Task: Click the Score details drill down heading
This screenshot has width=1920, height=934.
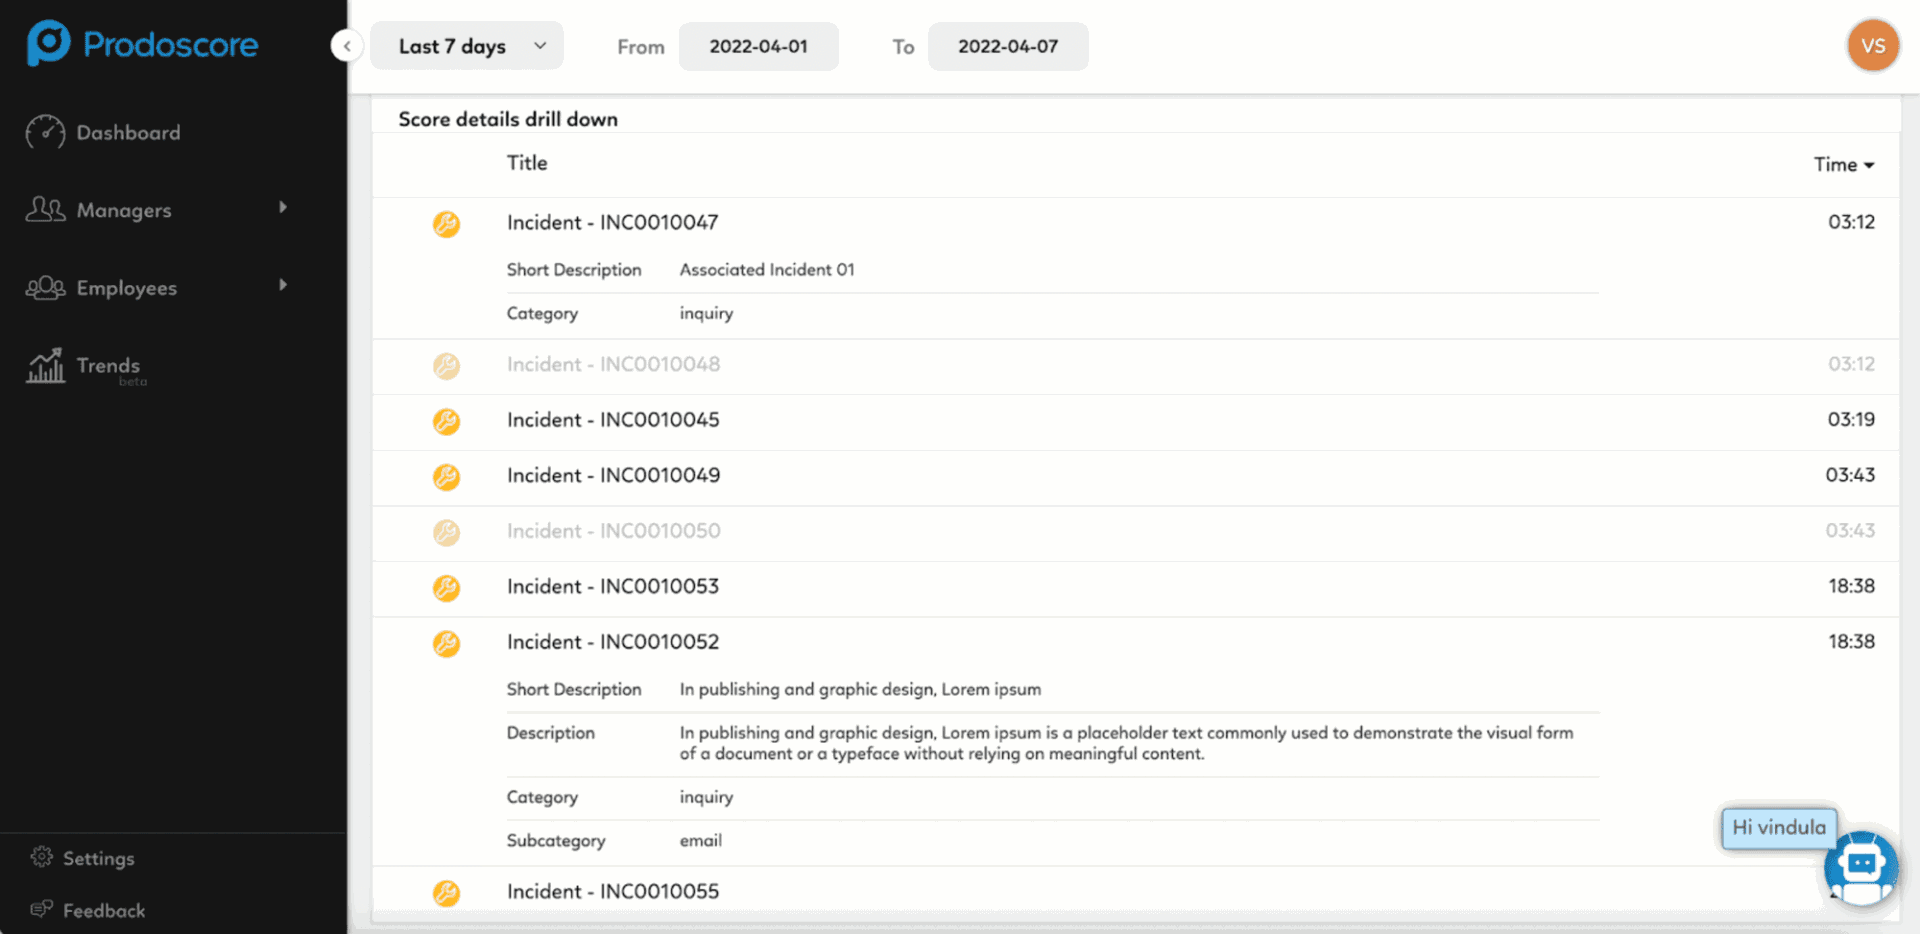Action: click(508, 119)
